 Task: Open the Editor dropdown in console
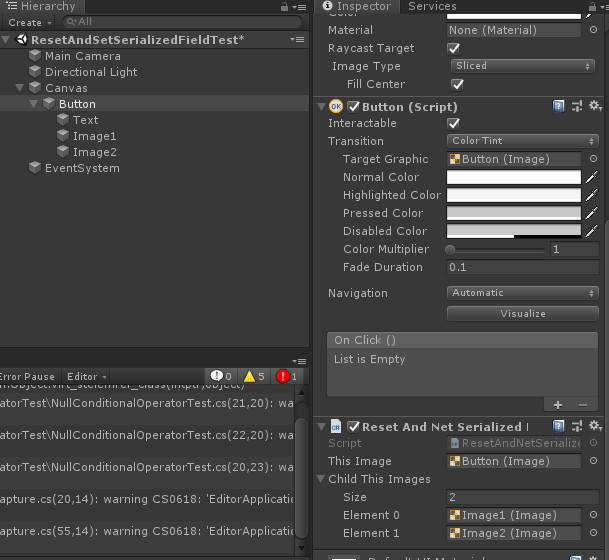pyautogui.click(x=86, y=376)
